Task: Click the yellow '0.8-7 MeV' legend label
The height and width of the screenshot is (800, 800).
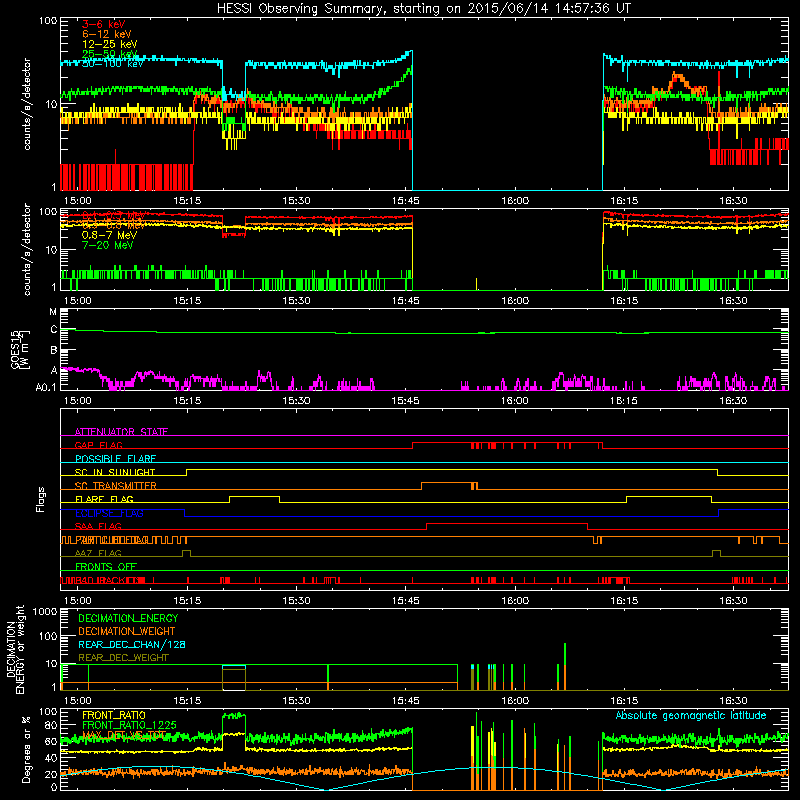Action: click(x=109, y=235)
